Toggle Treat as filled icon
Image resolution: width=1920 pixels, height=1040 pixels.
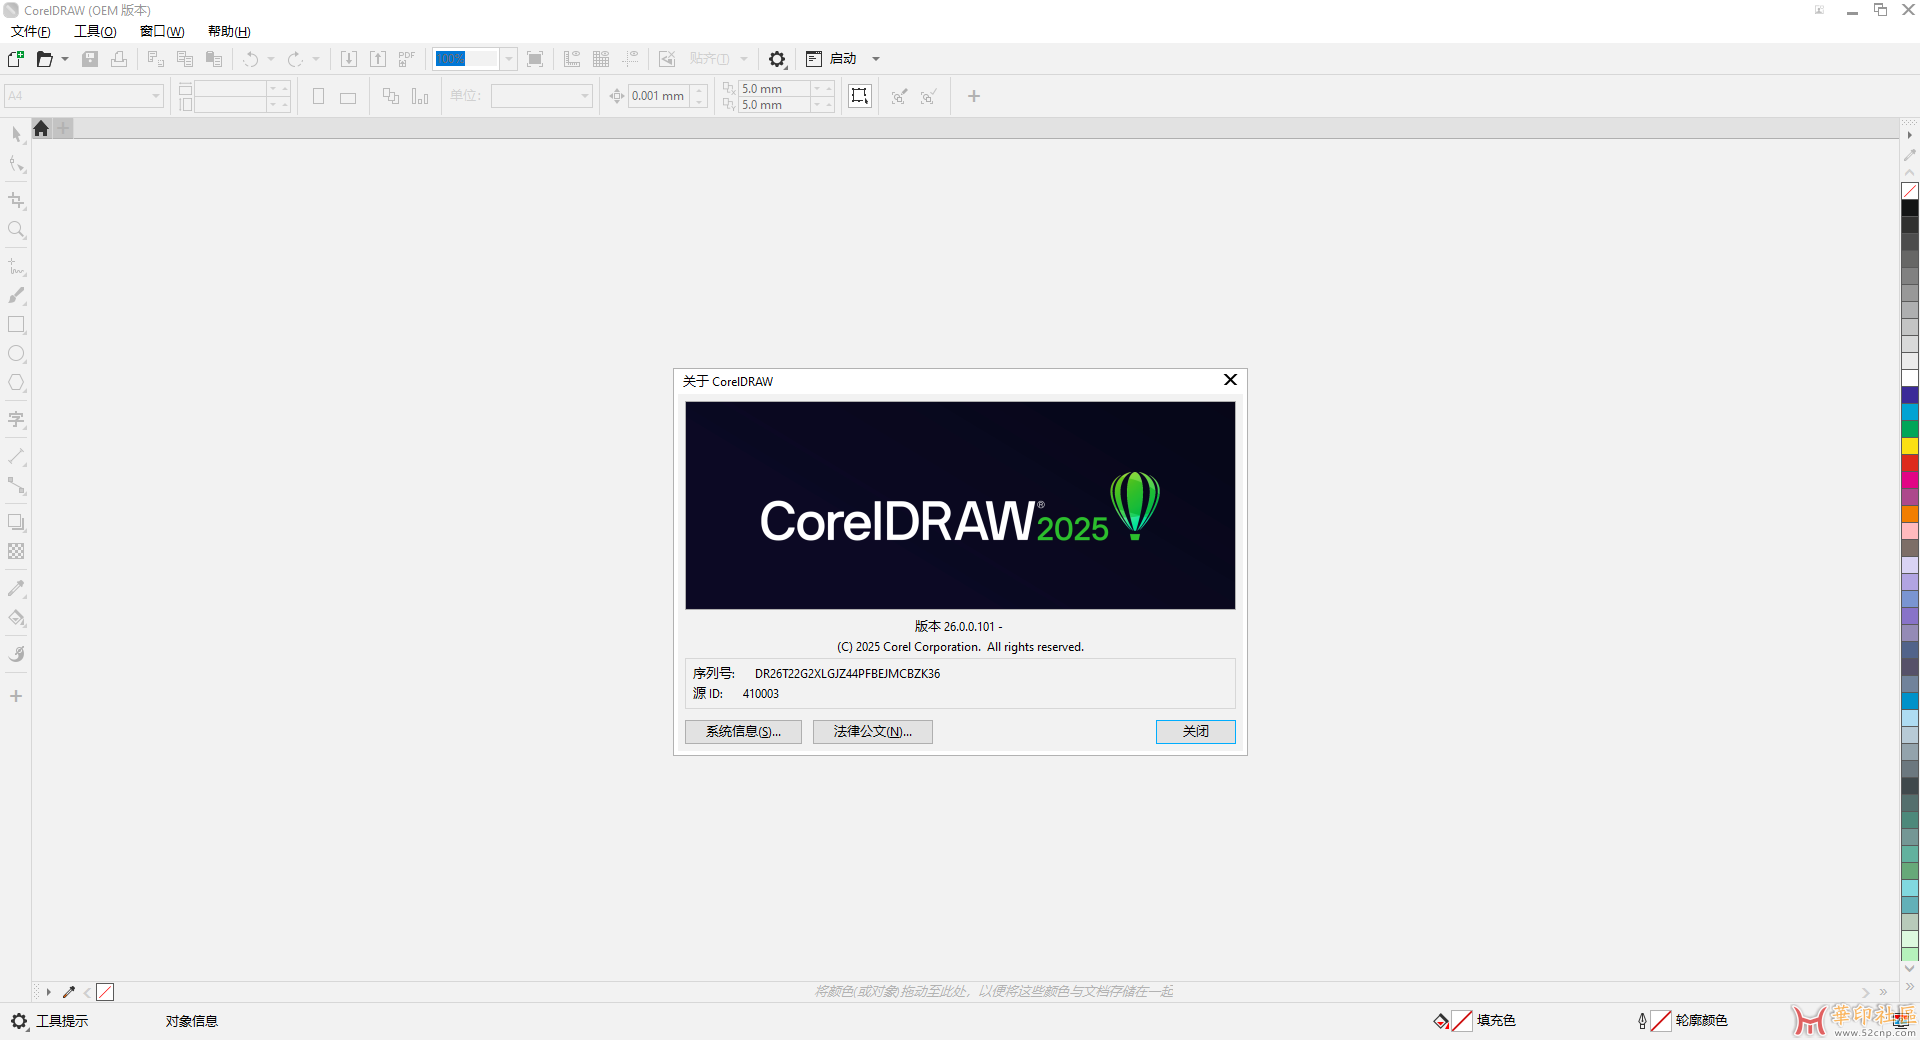coord(860,96)
